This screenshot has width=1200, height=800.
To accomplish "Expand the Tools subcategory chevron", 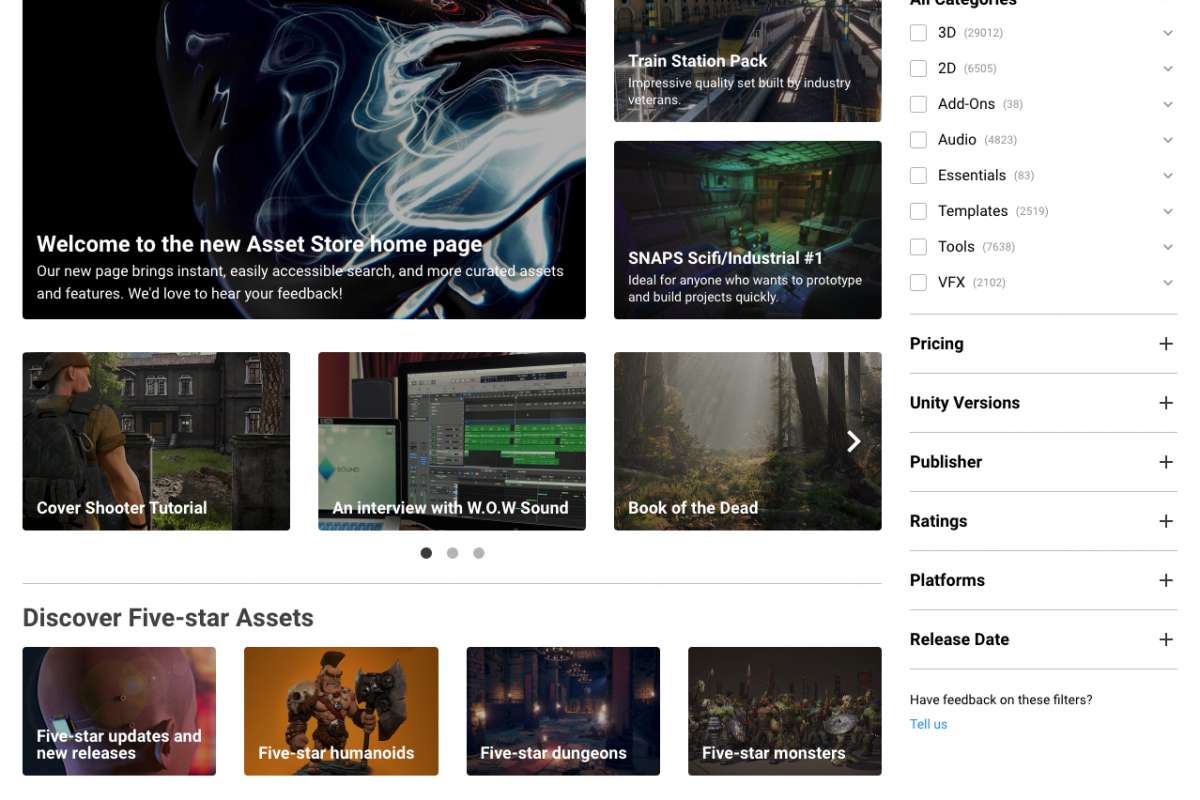I will click(x=1168, y=247).
